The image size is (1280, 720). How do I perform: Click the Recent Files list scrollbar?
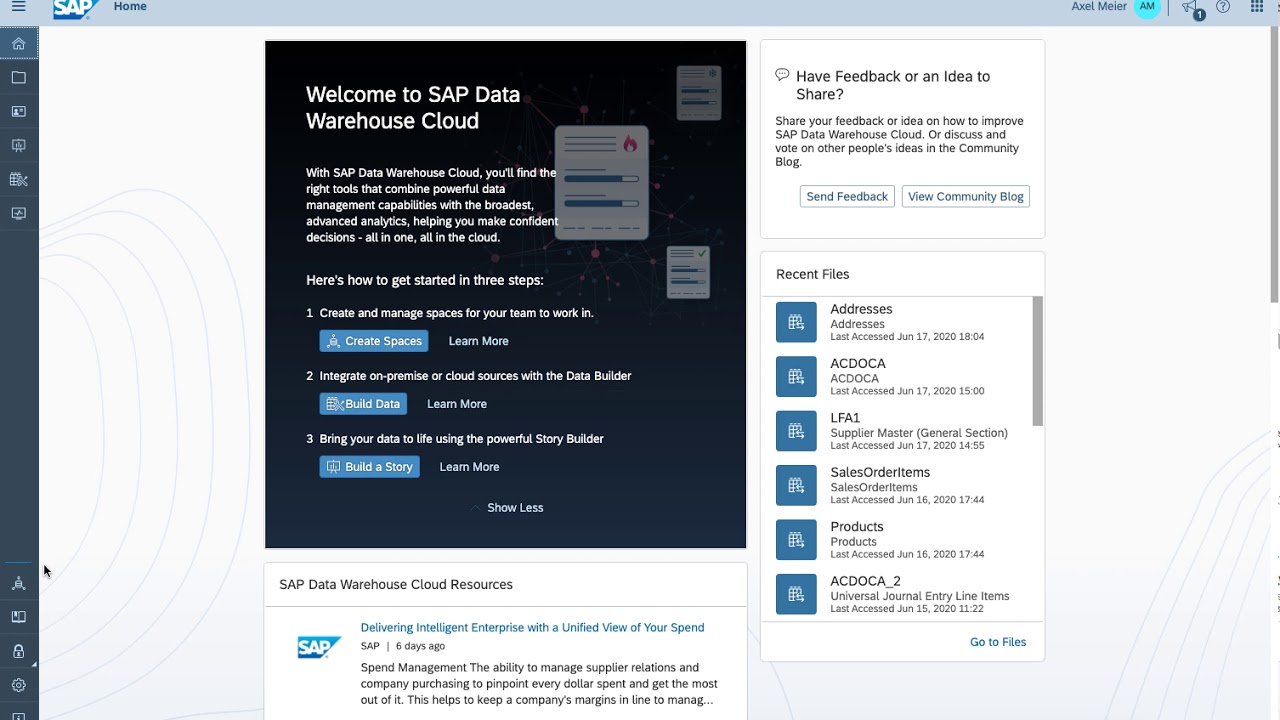tap(1038, 361)
